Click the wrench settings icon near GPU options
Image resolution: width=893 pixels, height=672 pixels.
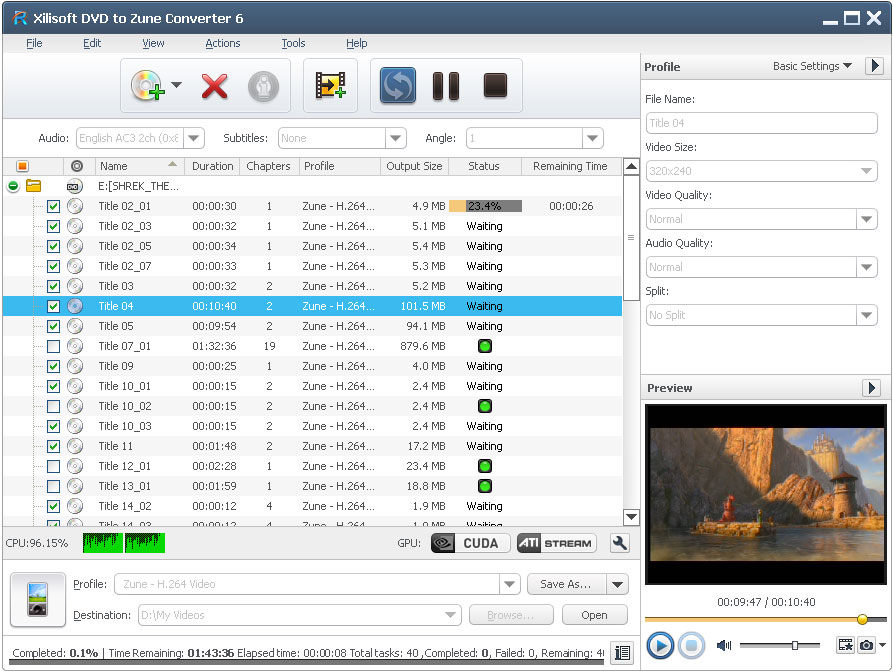(619, 543)
